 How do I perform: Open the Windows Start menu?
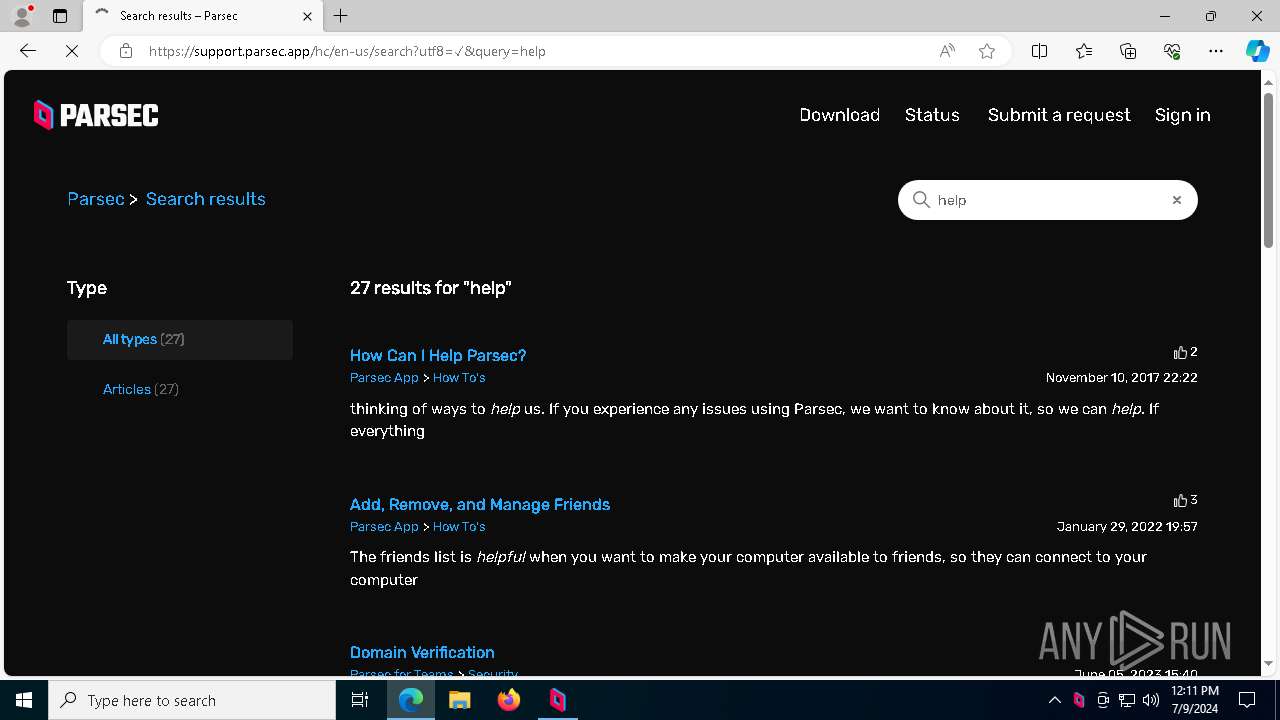click(x=24, y=700)
